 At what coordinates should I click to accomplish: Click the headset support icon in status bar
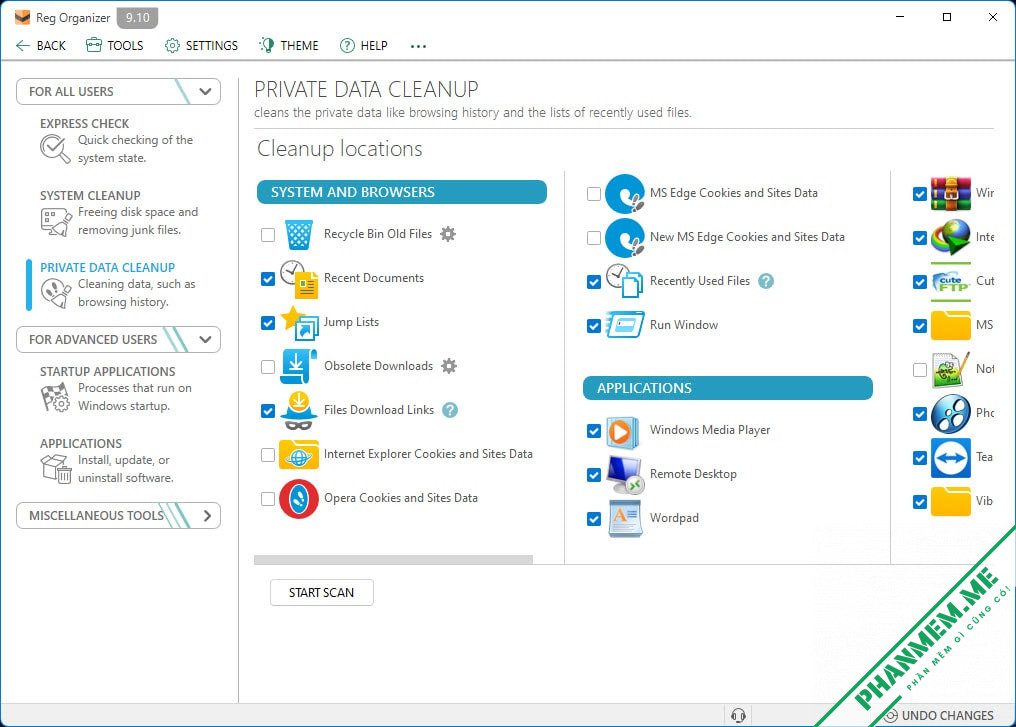click(738, 715)
